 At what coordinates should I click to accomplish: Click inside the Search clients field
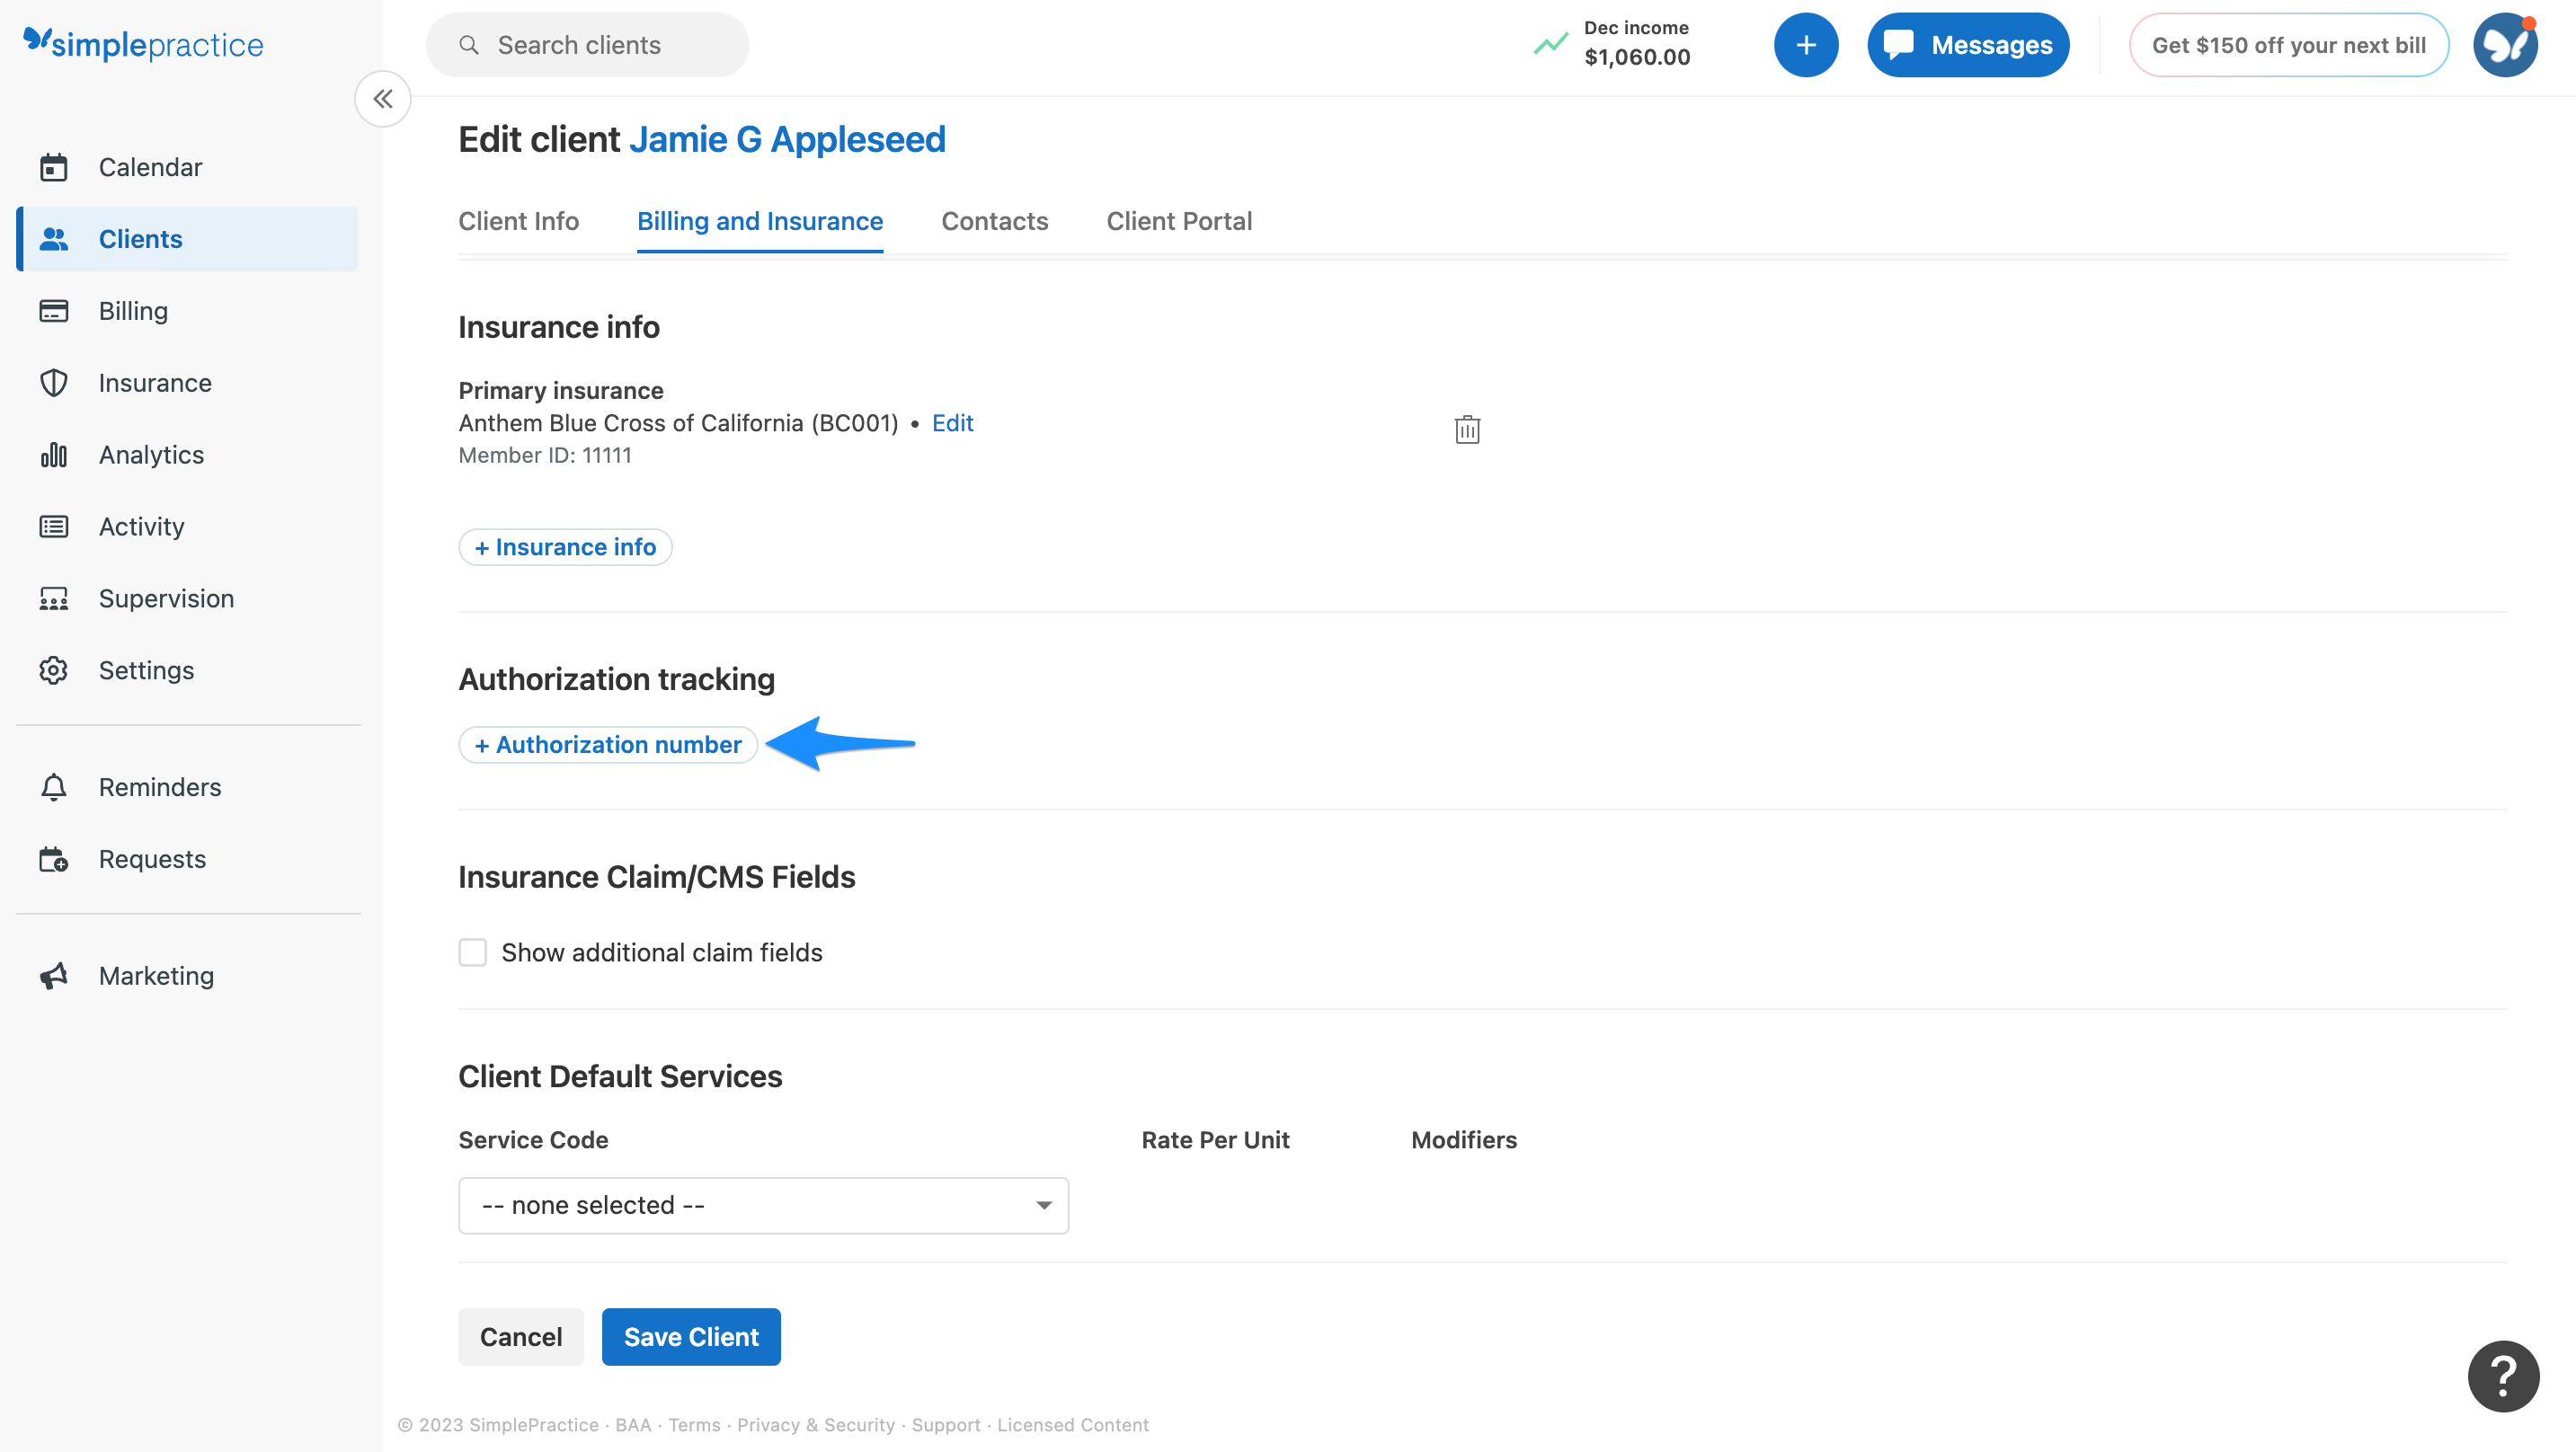pyautogui.click(x=587, y=44)
